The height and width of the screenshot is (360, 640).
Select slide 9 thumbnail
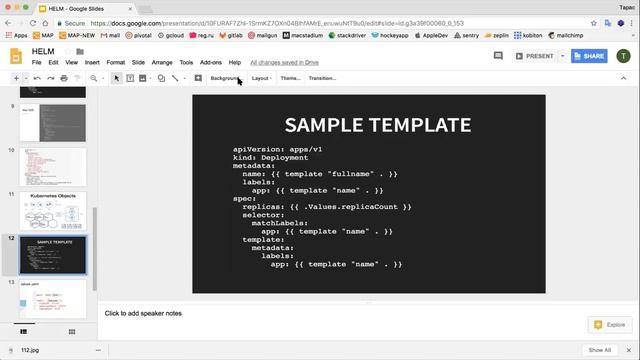53,123
